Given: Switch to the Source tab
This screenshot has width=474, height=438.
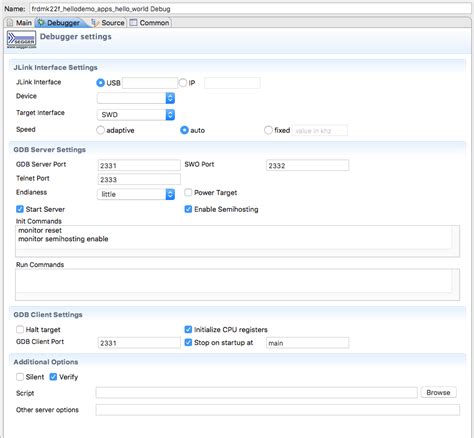Looking at the screenshot, I should pos(108,23).
